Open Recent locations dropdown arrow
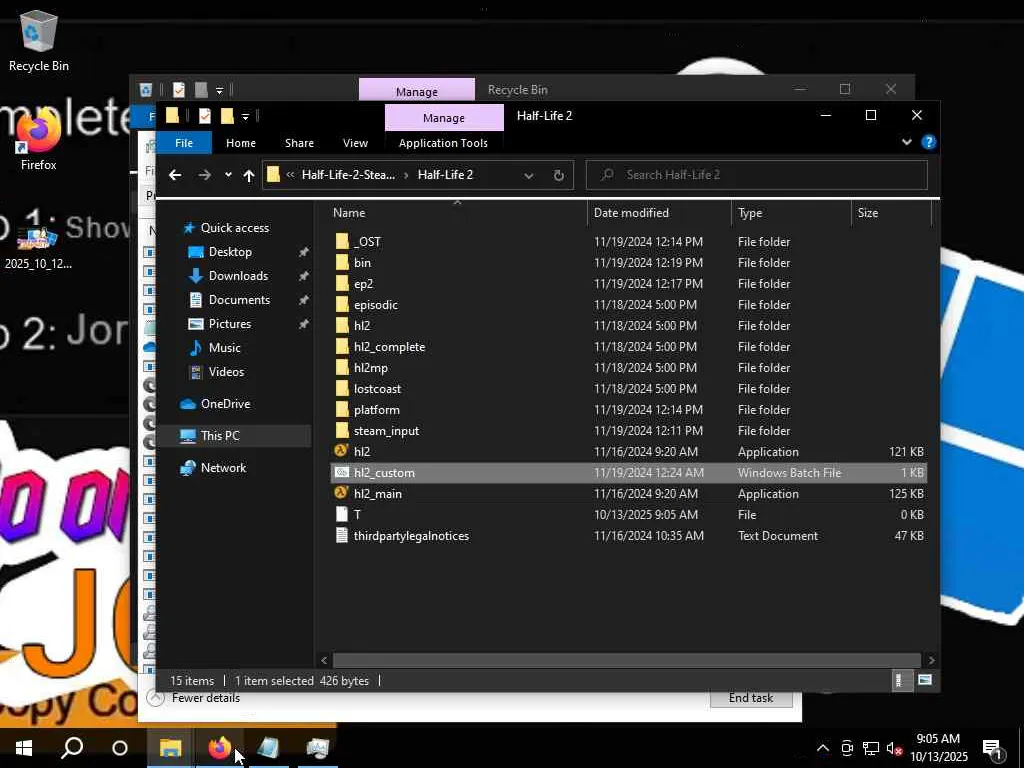 (x=228, y=175)
